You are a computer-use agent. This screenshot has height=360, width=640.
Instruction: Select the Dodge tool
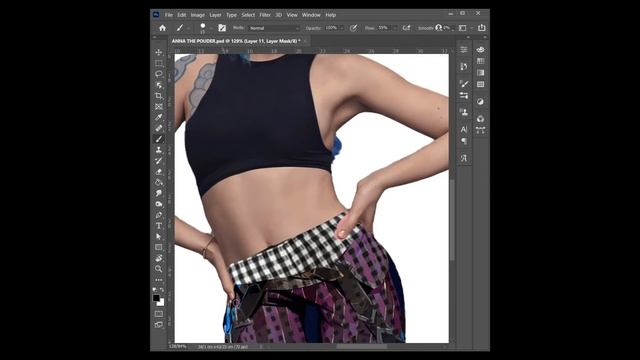click(159, 204)
